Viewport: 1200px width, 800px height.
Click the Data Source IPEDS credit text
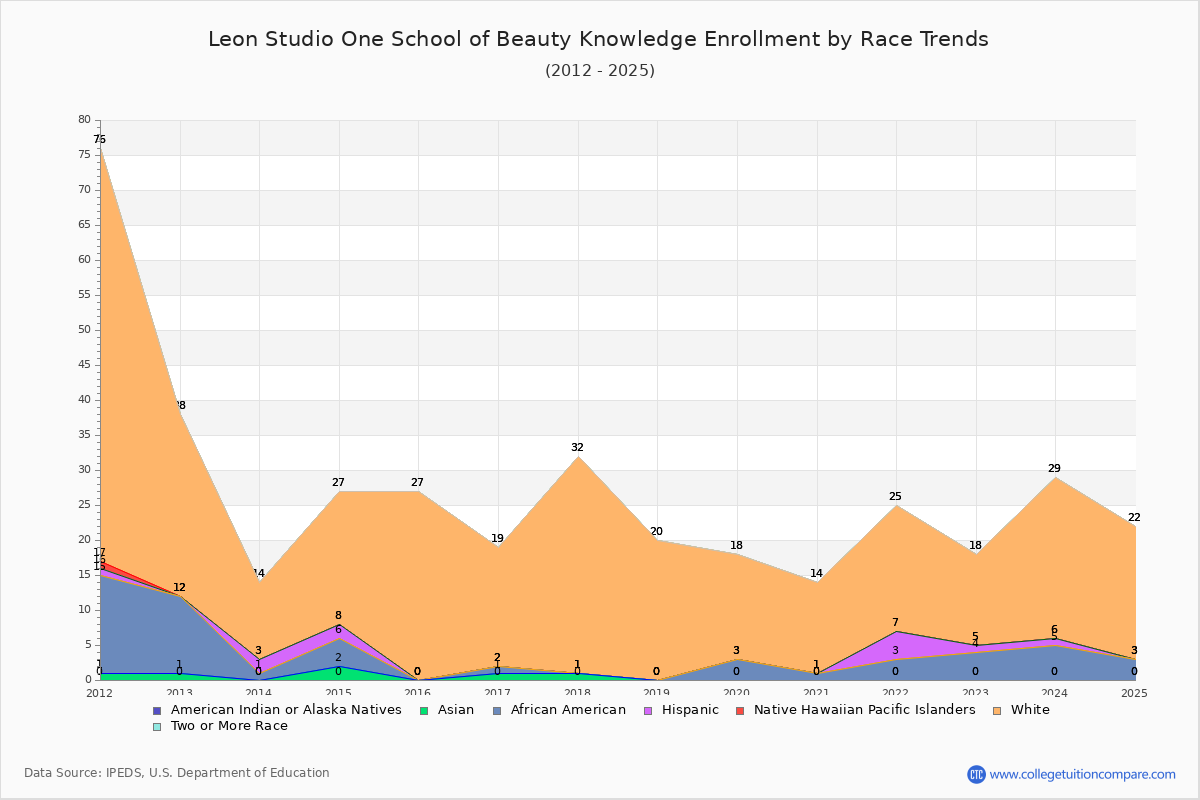pyautogui.click(x=177, y=773)
